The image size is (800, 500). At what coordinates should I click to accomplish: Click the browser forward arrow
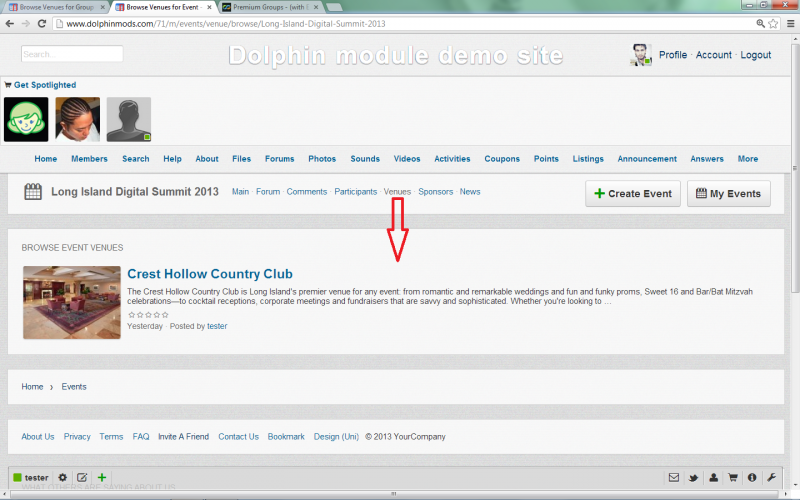coord(26,23)
